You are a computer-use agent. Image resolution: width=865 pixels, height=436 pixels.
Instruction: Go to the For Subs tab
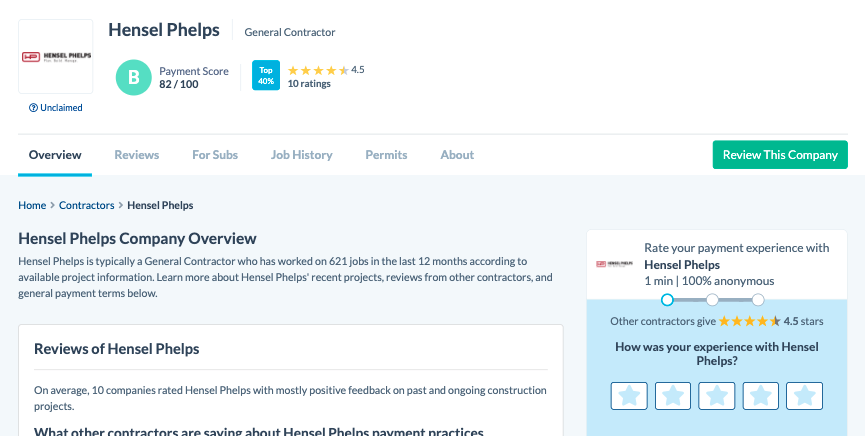[x=215, y=155]
